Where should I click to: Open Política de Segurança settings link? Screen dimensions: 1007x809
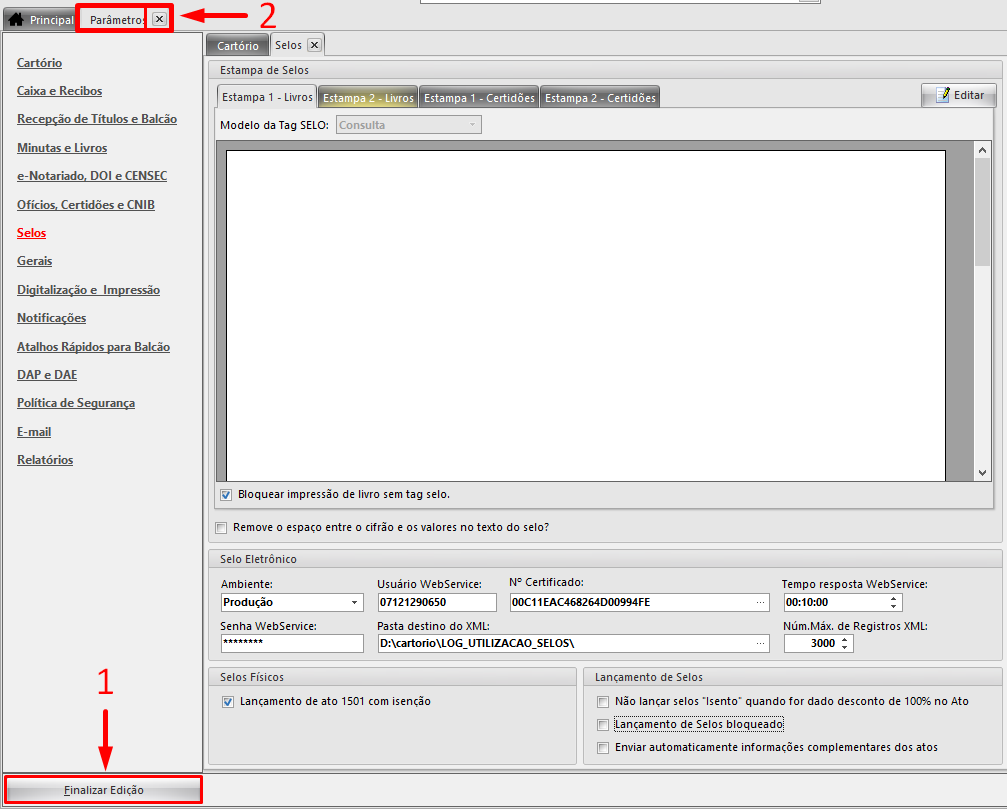[76, 403]
